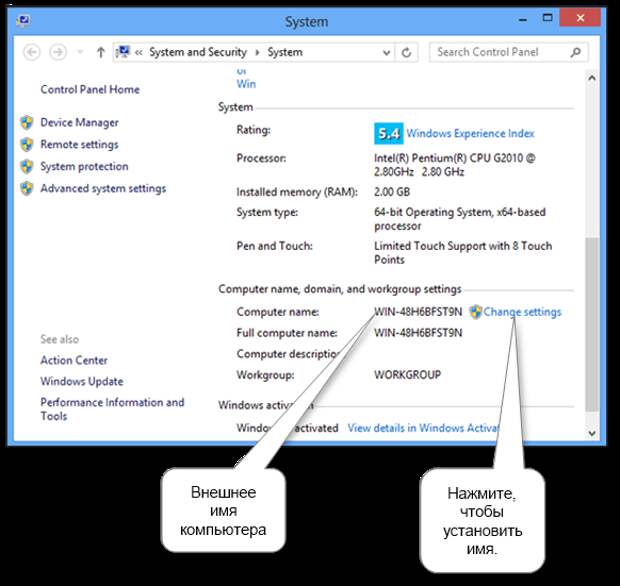Screen dimensions: 620x586
Task: Open the recent locations dropdown arrow
Action: (x=80, y=52)
